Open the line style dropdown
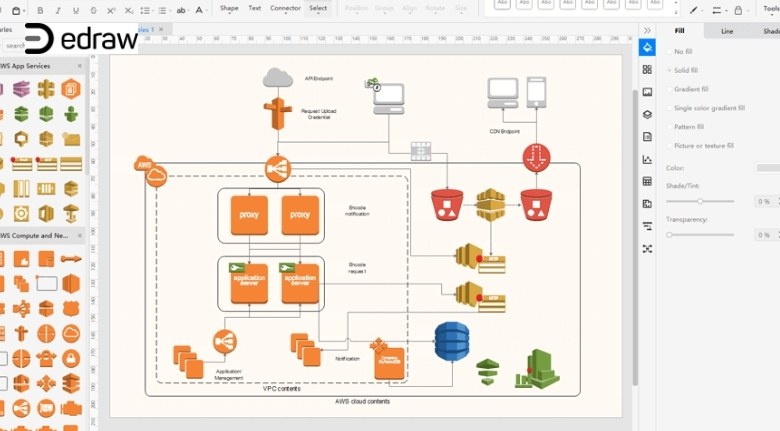Viewport: 780px width, 431px height. tap(718, 10)
